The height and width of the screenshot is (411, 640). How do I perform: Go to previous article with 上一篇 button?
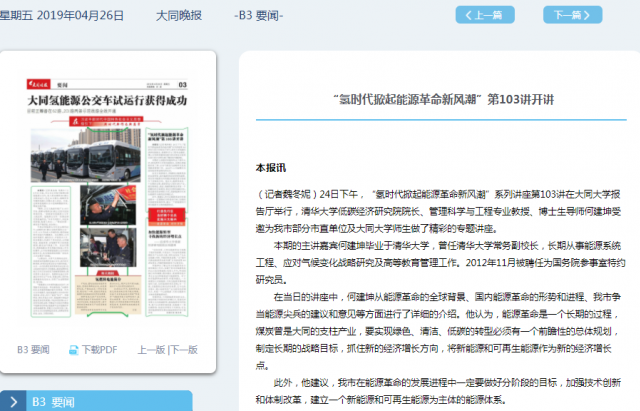[485, 15]
